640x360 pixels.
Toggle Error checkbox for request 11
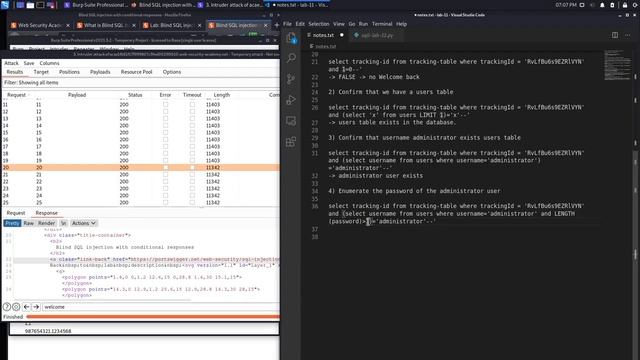[165, 104]
